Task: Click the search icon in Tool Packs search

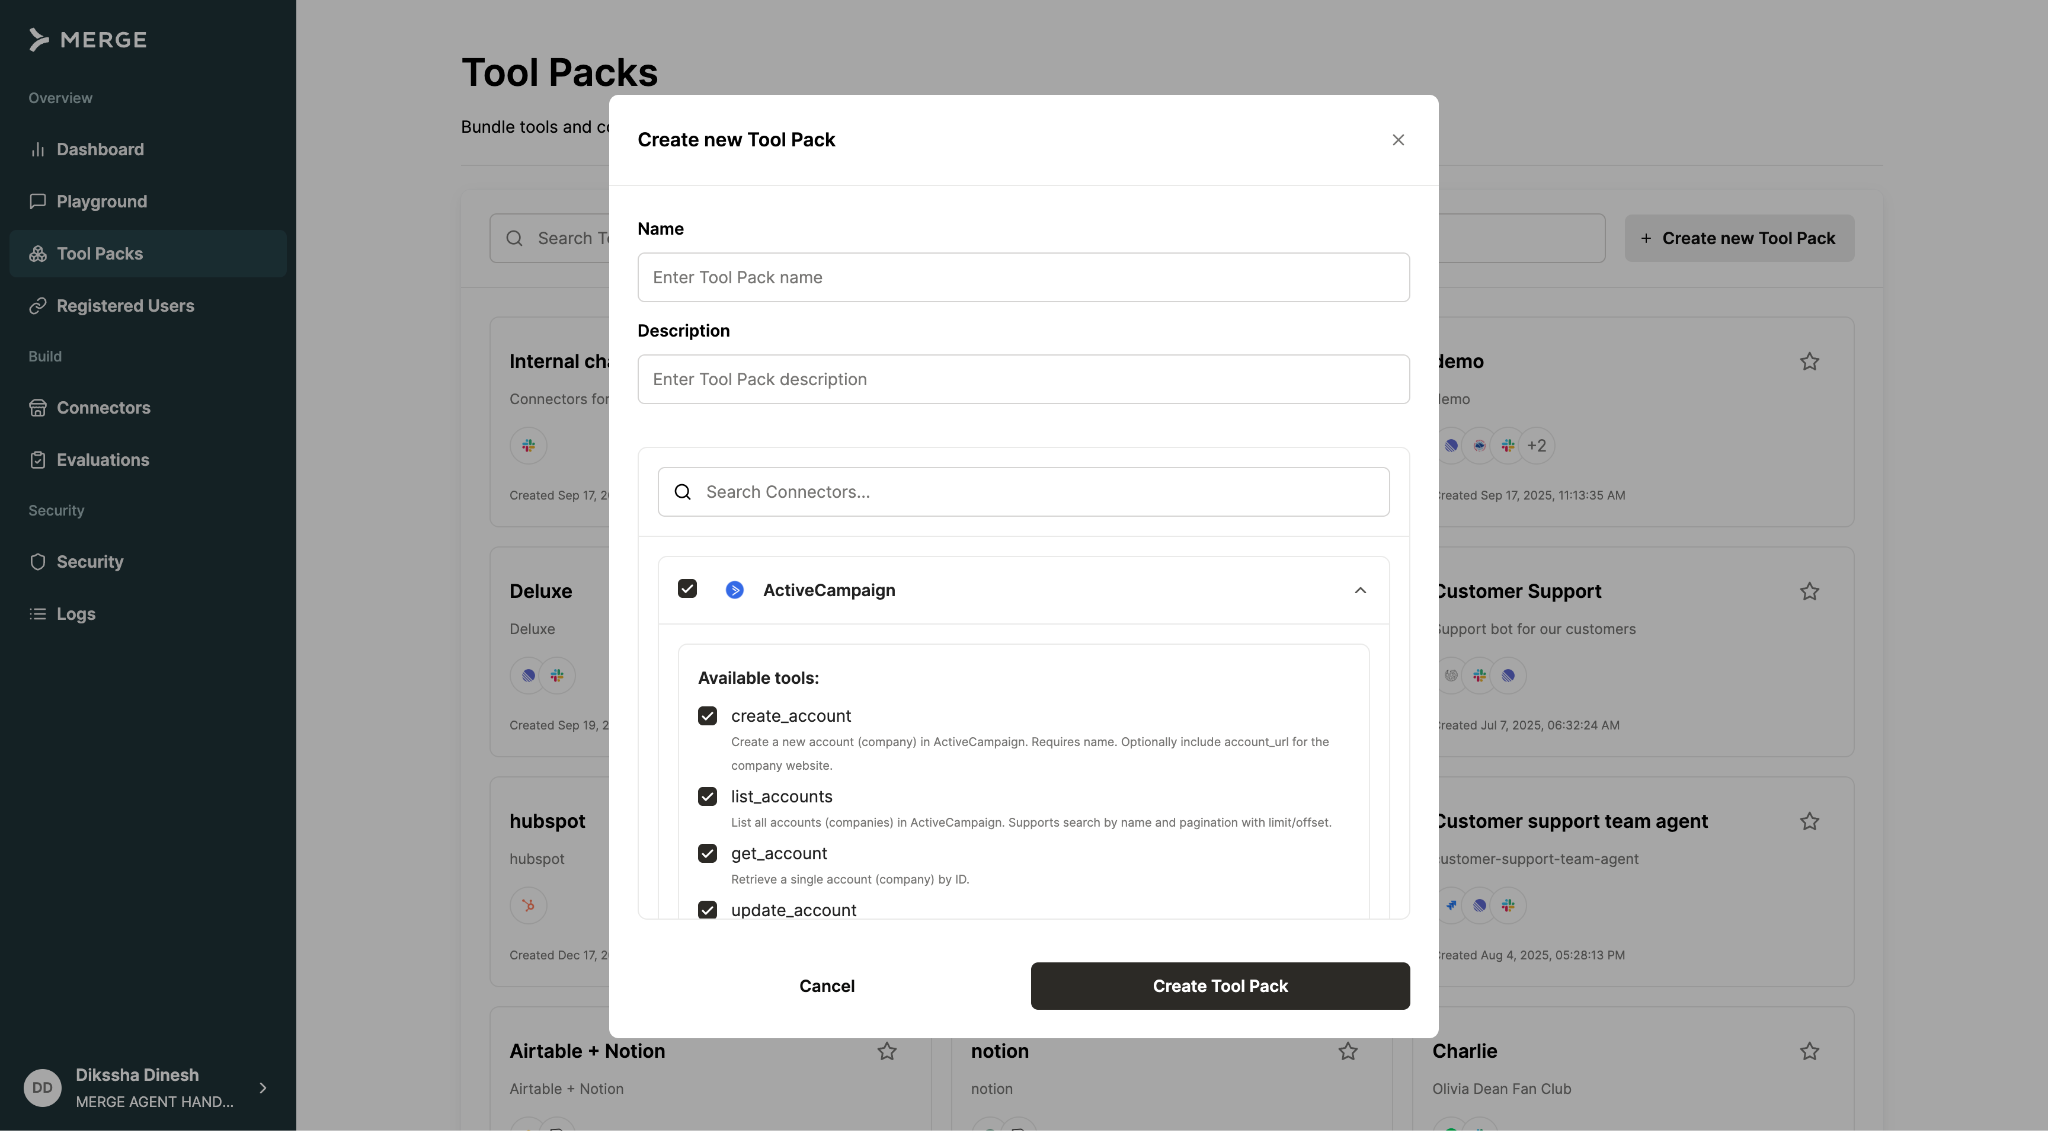Action: tap(514, 238)
